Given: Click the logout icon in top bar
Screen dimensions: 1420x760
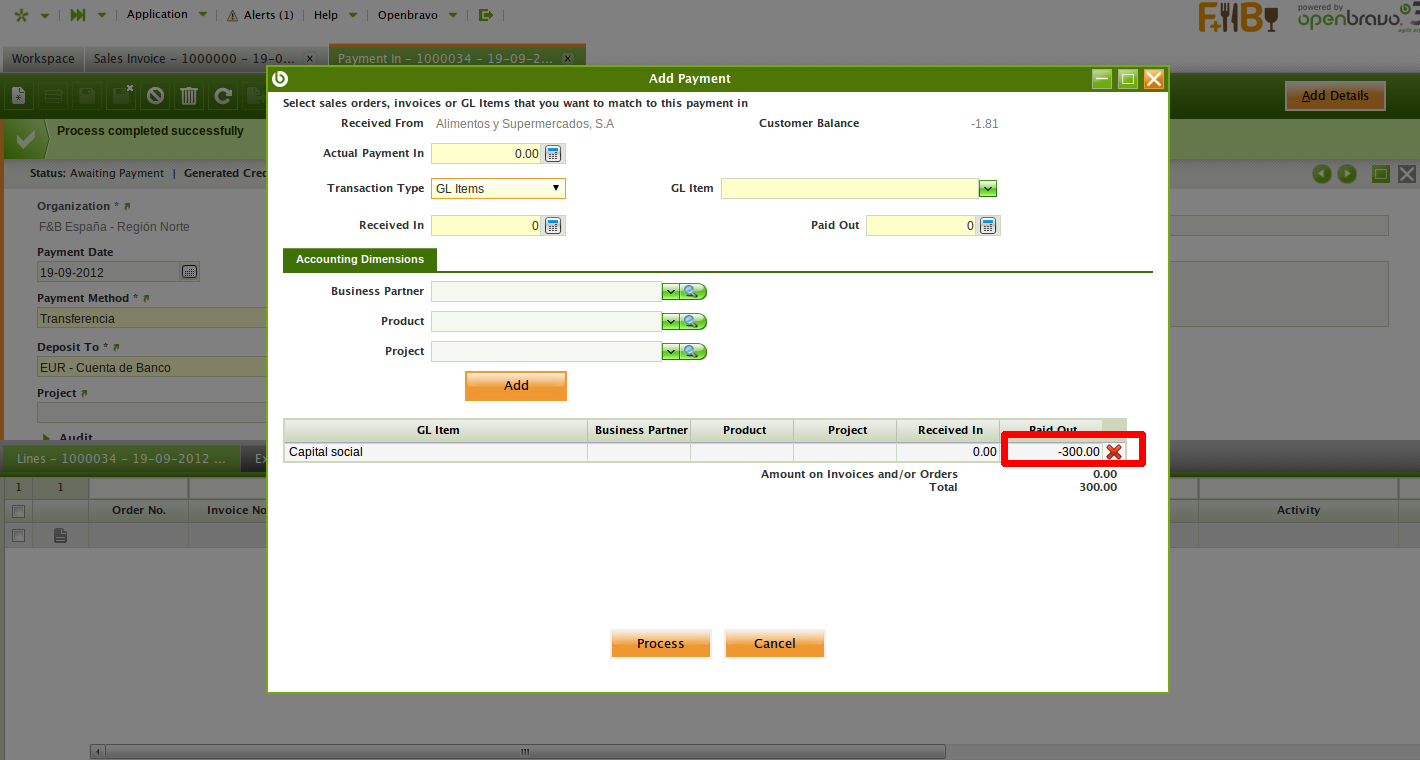Looking at the screenshot, I should pos(486,15).
